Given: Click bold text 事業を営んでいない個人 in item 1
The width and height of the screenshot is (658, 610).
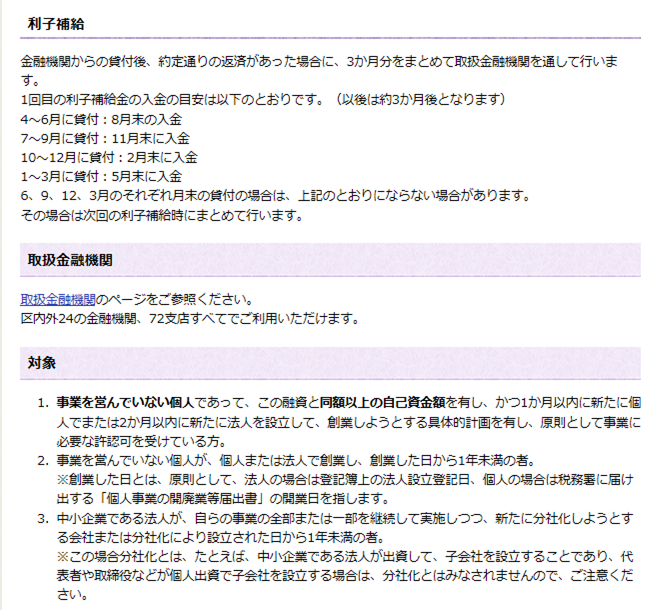Looking at the screenshot, I should tap(125, 403).
